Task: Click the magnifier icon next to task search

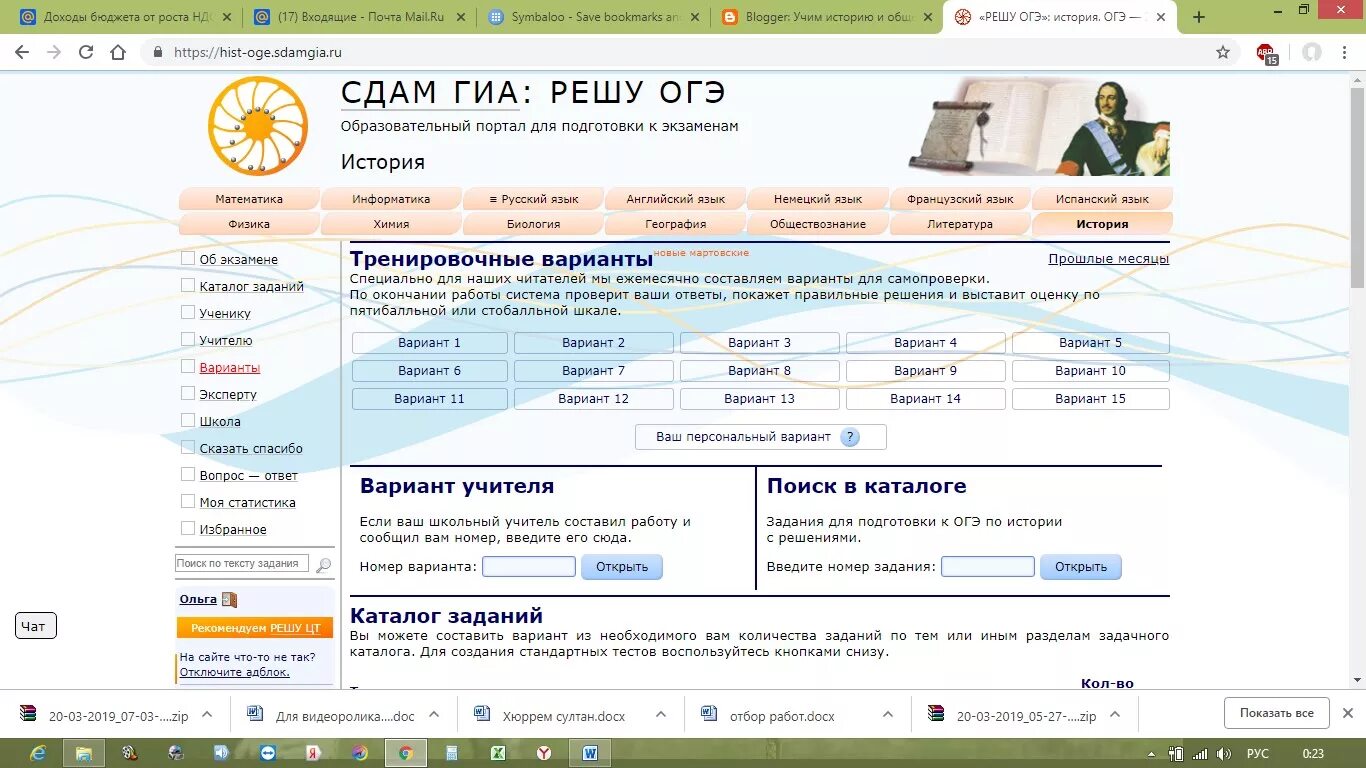Action: pos(323,565)
